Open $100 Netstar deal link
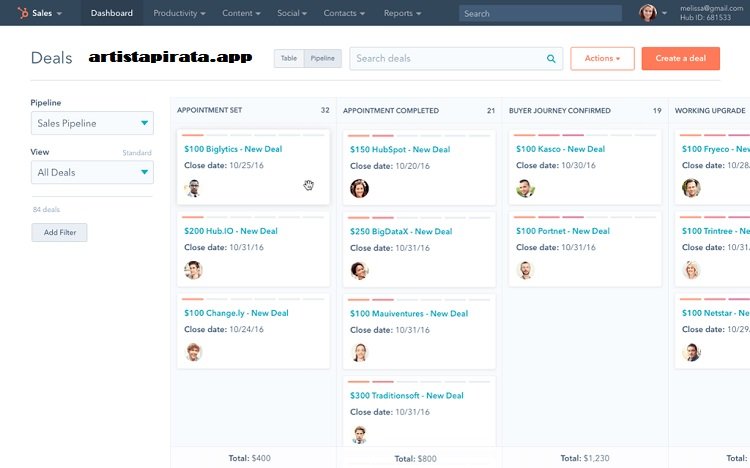This screenshot has width=750, height=468. click(716, 313)
